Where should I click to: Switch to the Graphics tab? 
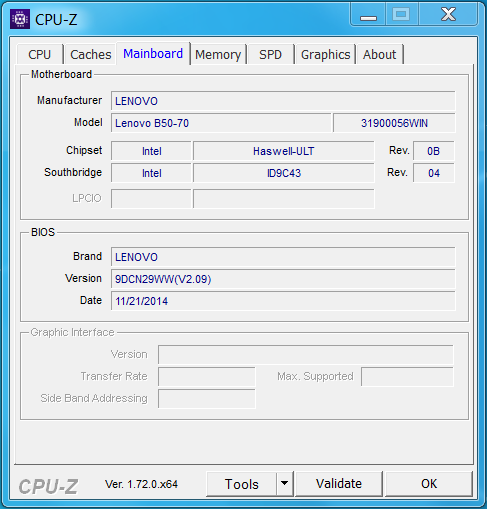(x=325, y=54)
